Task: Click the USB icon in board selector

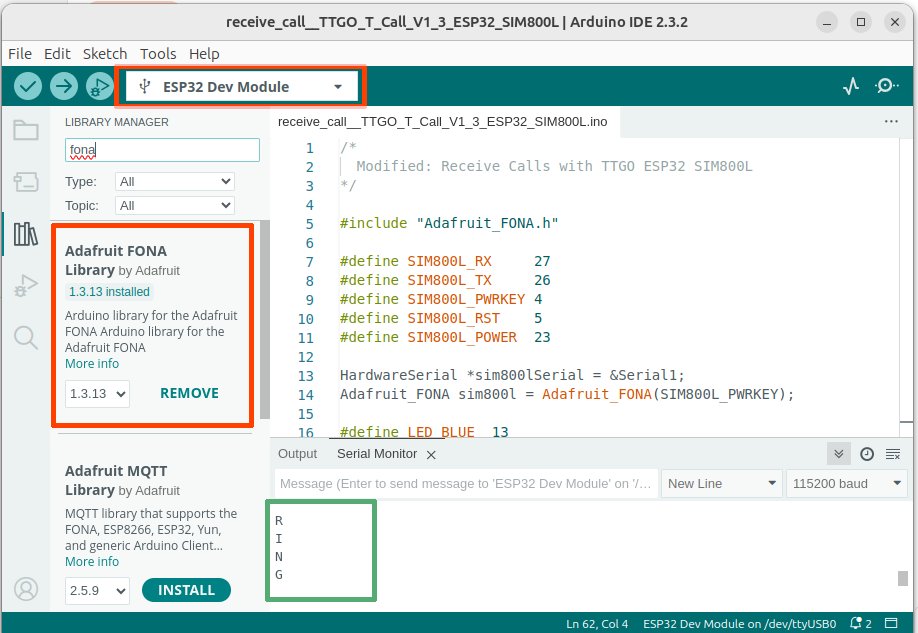Action: [x=145, y=87]
